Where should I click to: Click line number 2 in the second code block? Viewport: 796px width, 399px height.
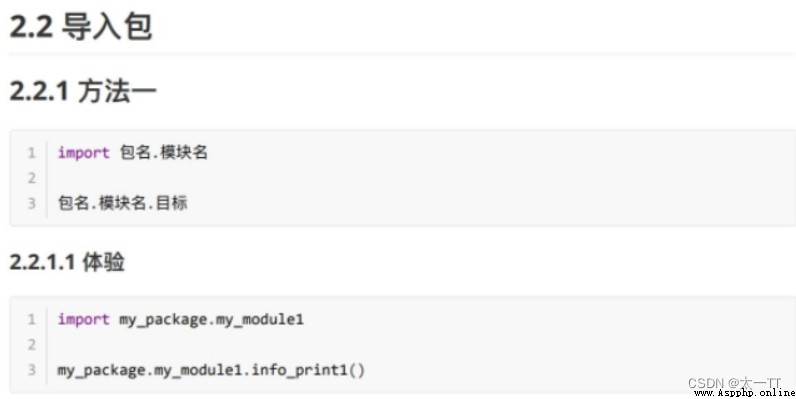tap(31, 344)
